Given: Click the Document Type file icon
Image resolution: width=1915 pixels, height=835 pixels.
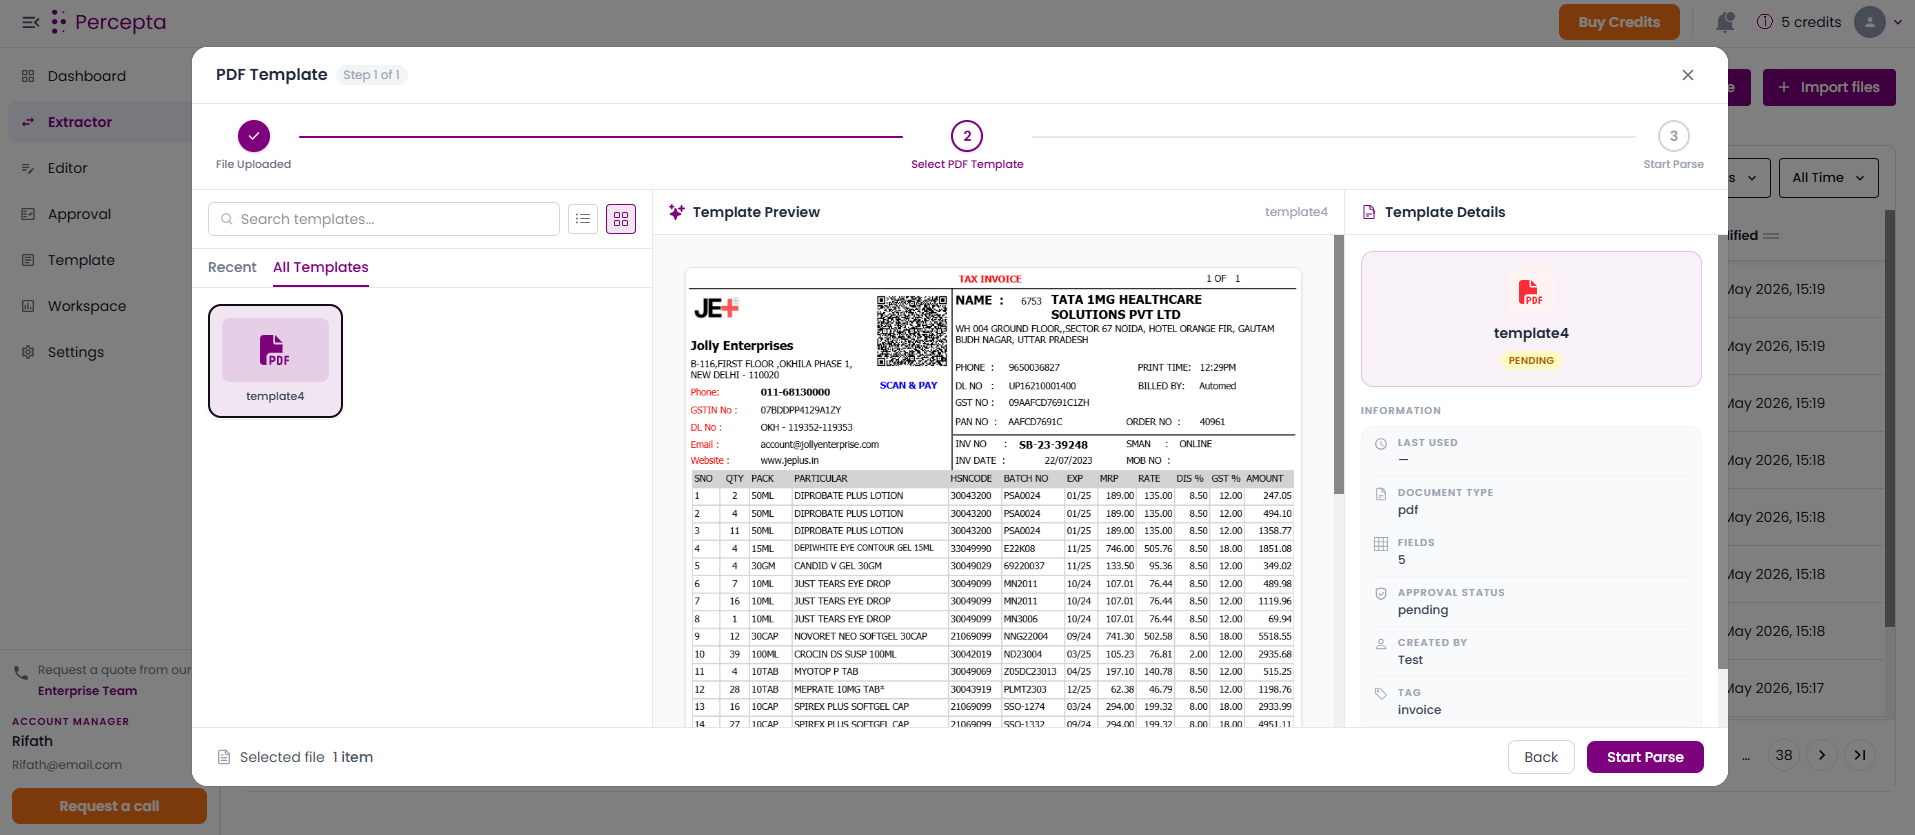Looking at the screenshot, I should point(1381,494).
